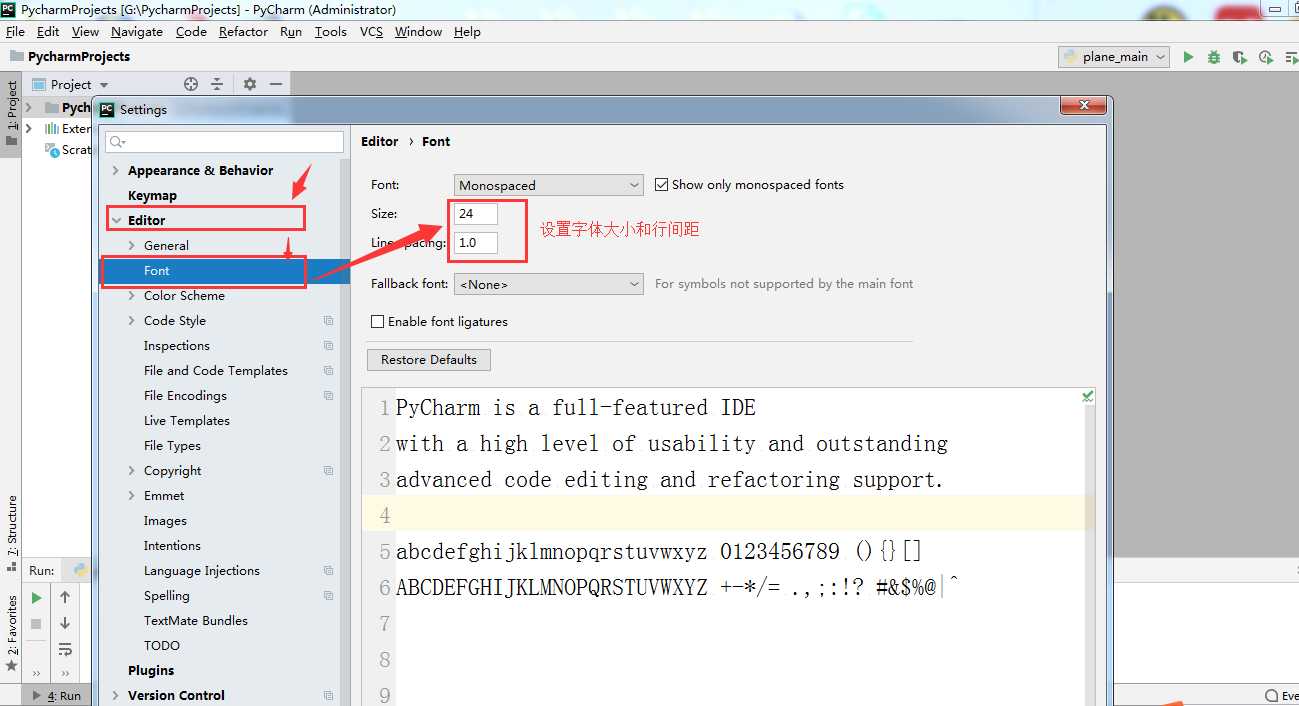The width and height of the screenshot is (1299, 706).
Task: Enable font ligatures checkbox
Action: point(377,322)
